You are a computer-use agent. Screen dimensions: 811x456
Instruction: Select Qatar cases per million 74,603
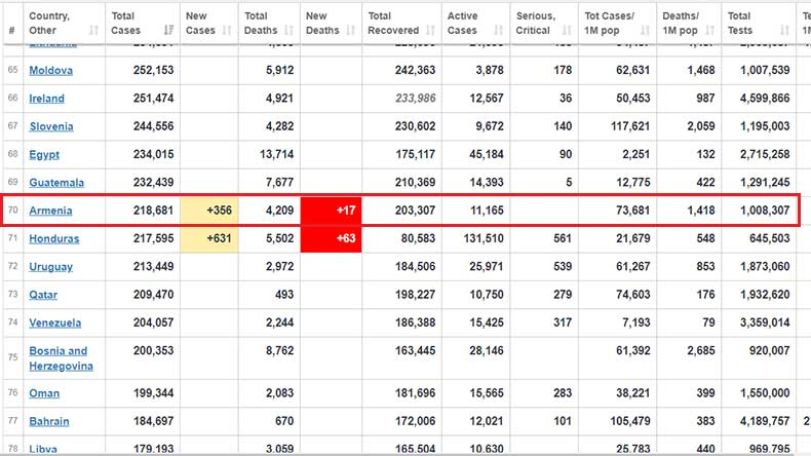(x=633, y=295)
